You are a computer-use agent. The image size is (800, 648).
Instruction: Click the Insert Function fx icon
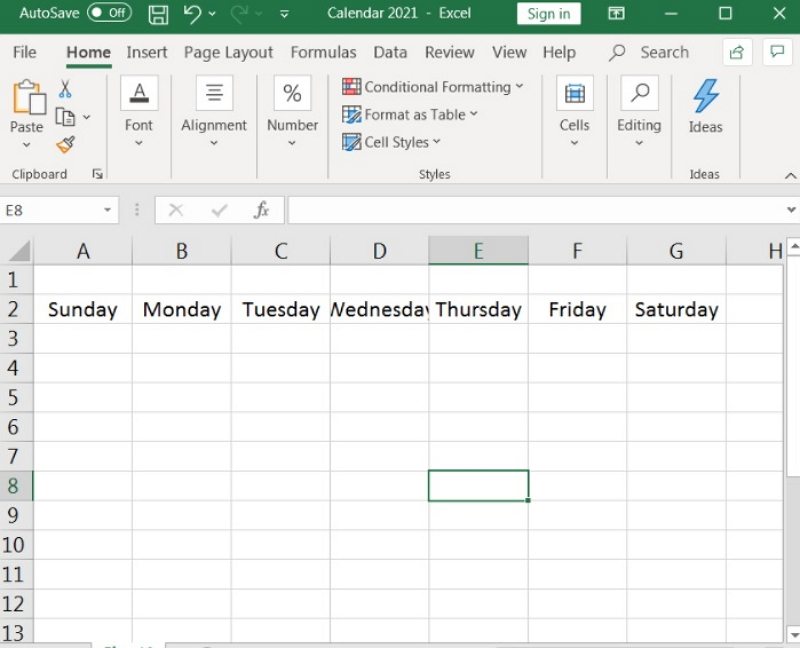tap(262, 210)
